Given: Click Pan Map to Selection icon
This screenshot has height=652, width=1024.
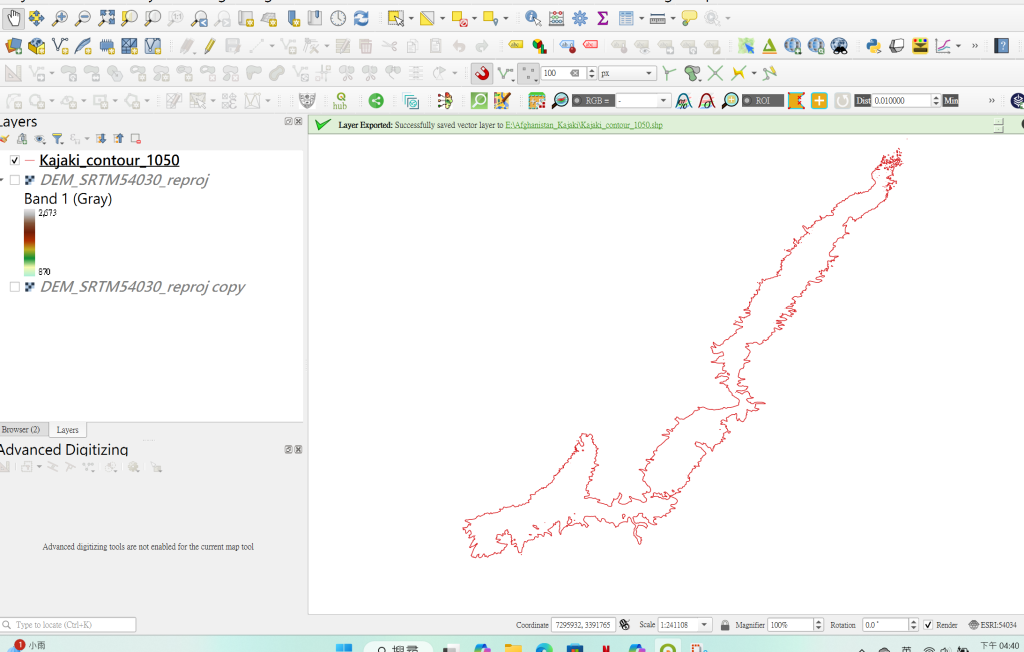Looking at the screenshot, I should point(37,18).
